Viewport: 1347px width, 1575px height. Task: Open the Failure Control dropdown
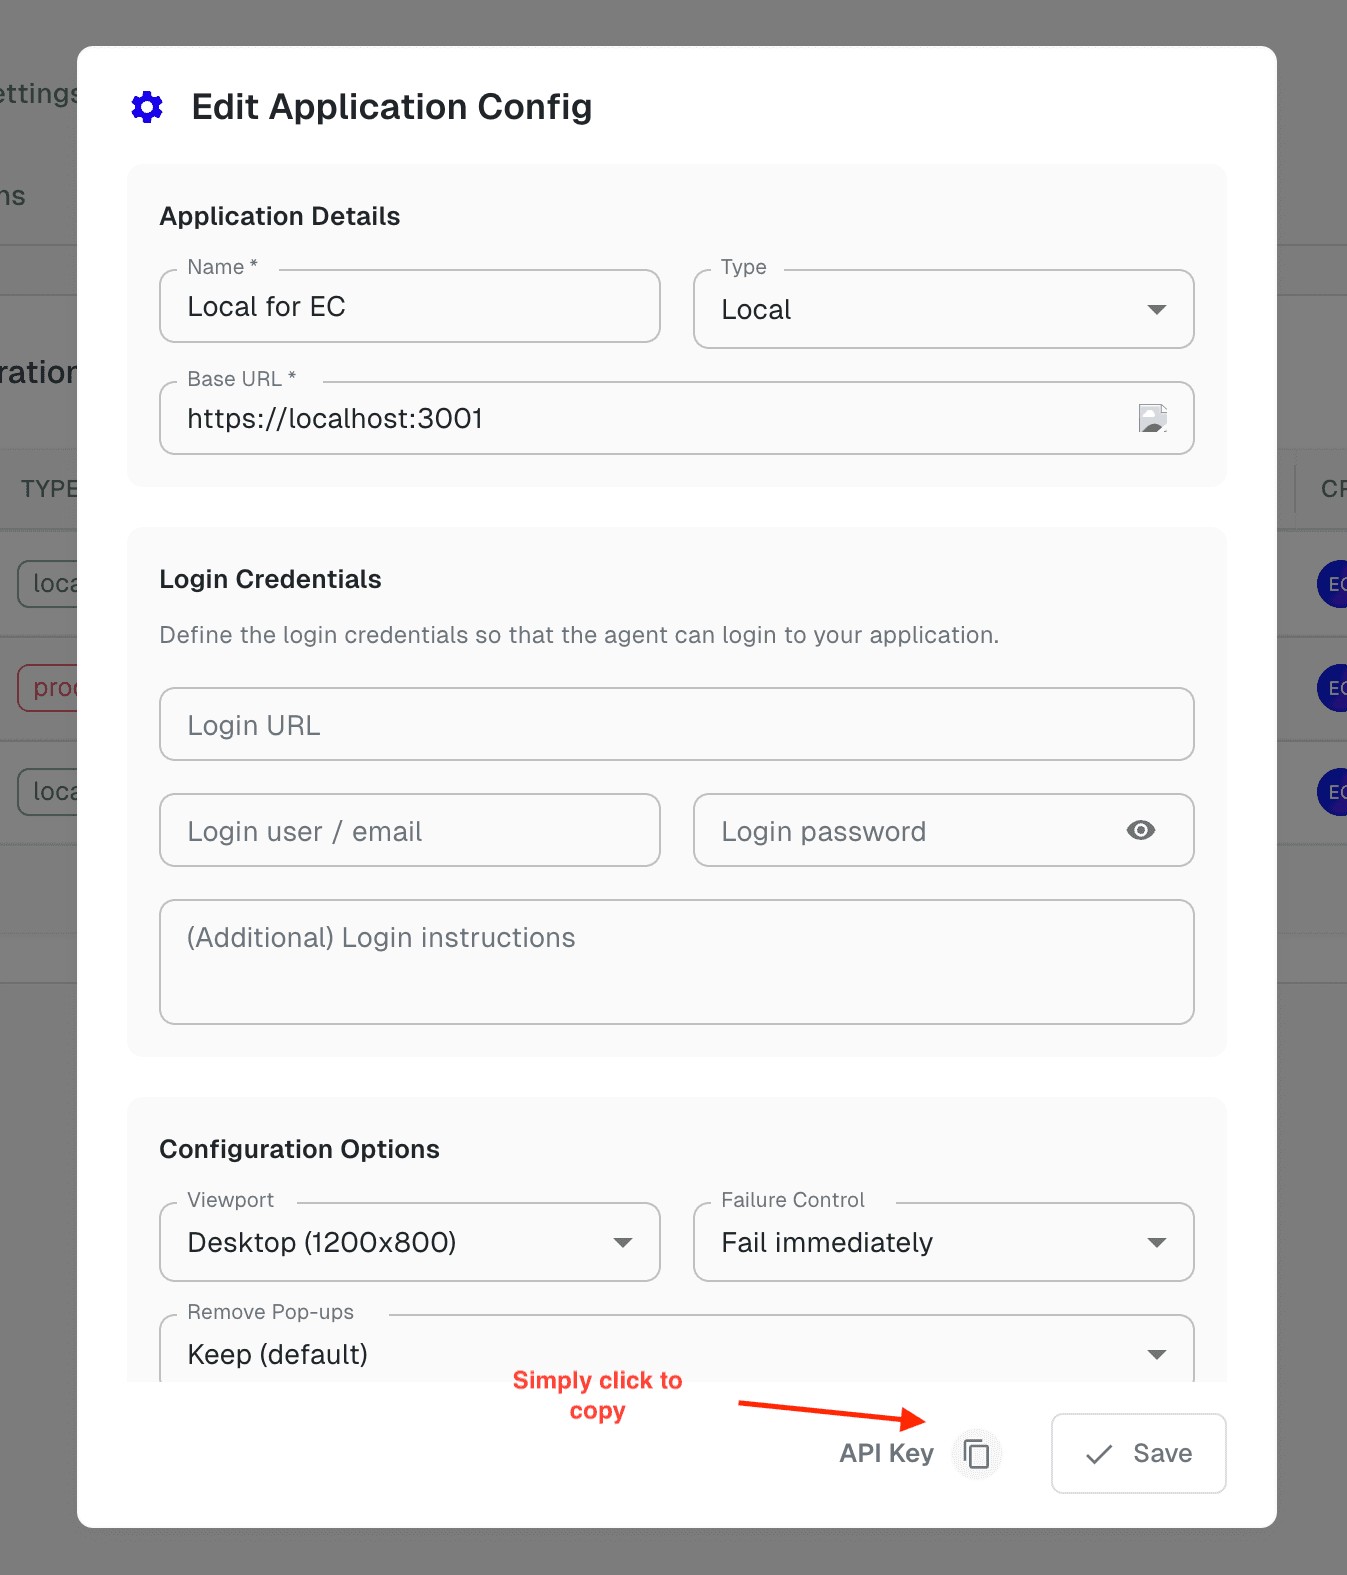[942, 1242]
